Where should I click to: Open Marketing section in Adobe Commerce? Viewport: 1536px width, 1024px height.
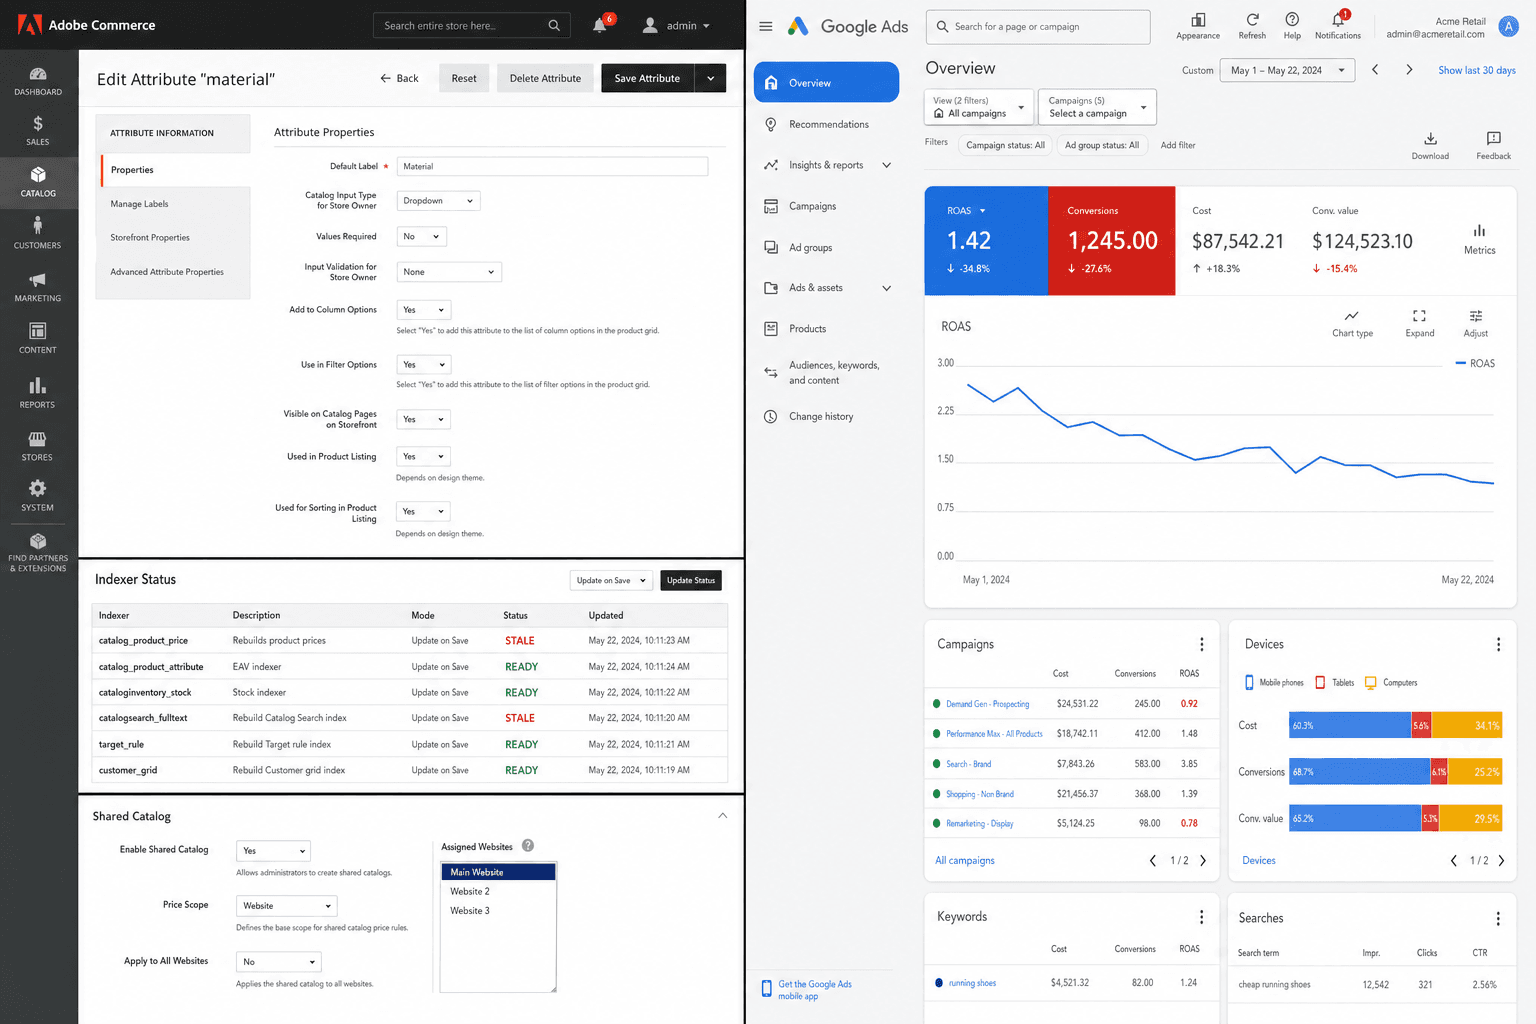(38, 287)
